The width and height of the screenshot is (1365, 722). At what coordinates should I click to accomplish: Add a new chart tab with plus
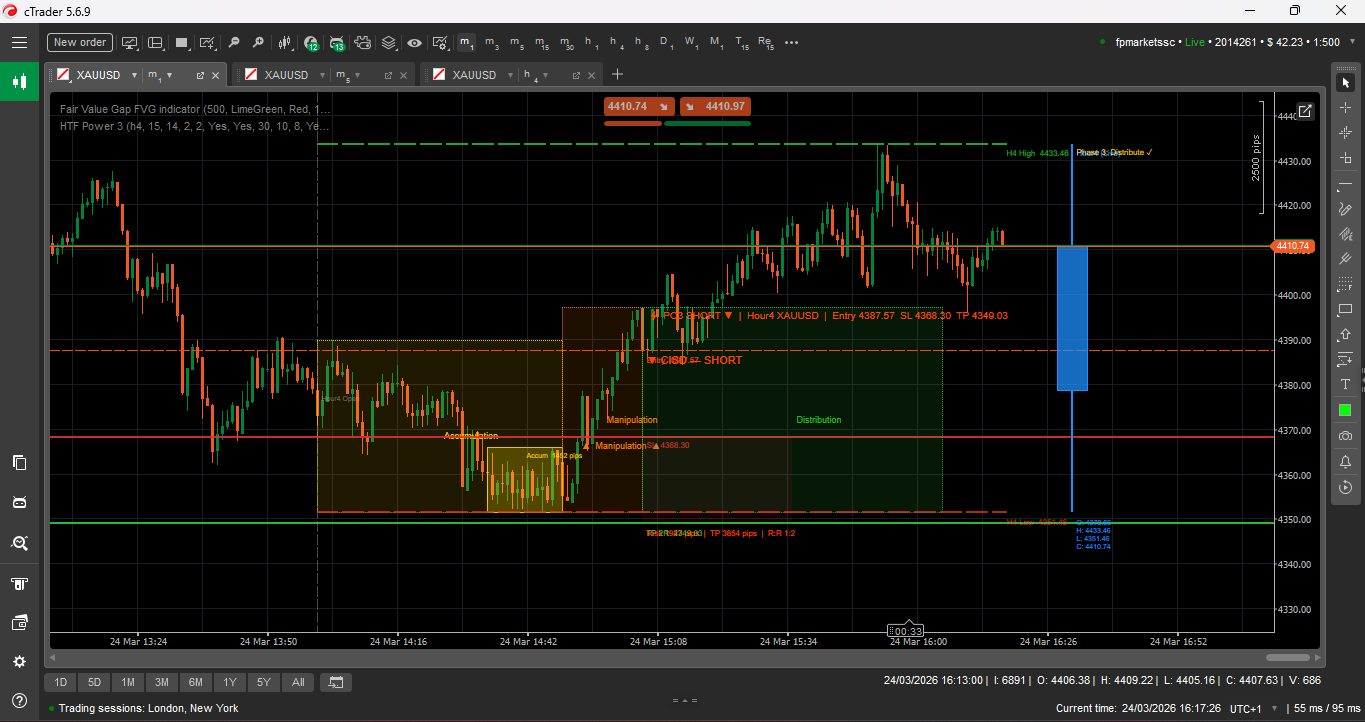pyautogui.click(x=617, y=75)
